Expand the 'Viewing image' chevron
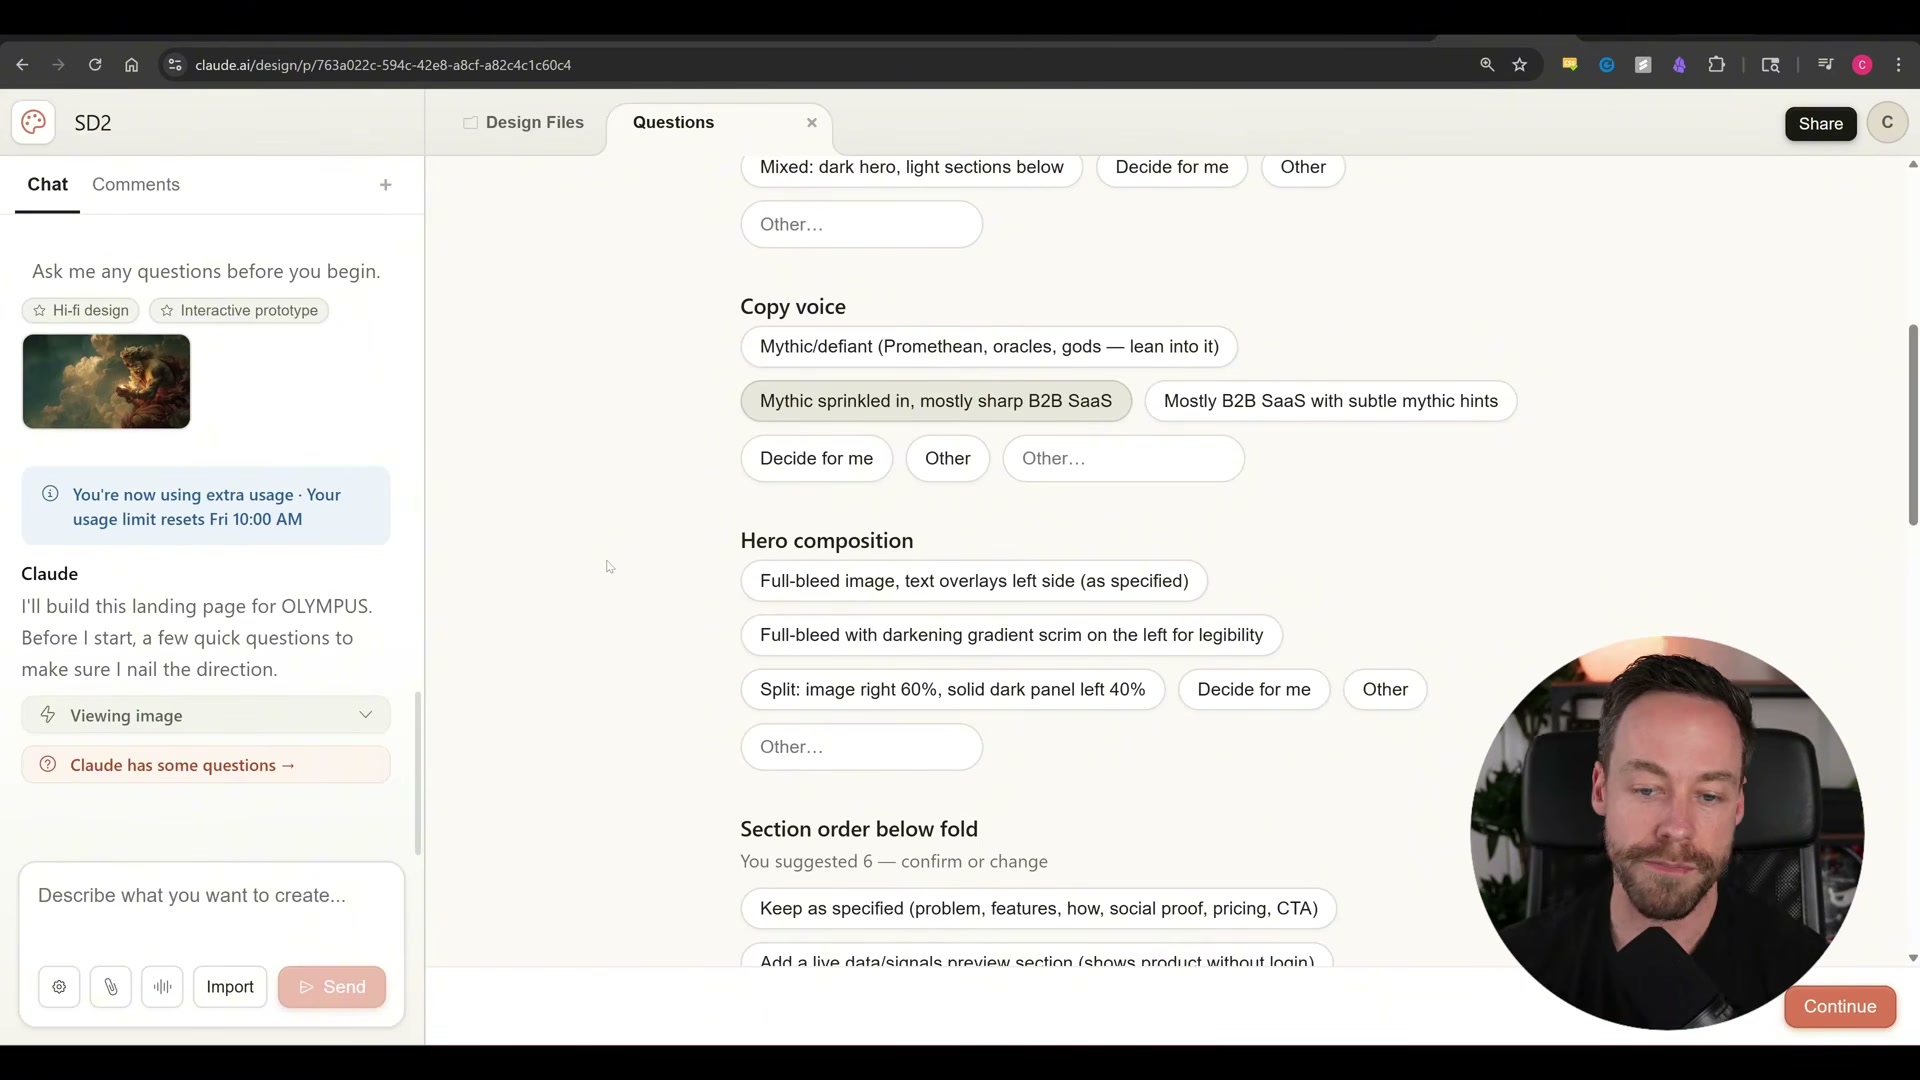1920x1080 pixels. tap(365, 715)
